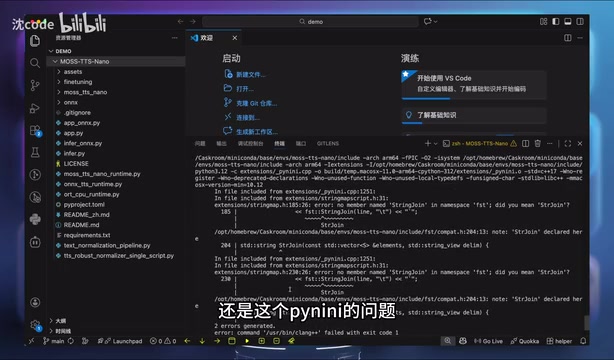Expand the 时间线 timeline section
The height and width of the screenshot is (360, 614).
pyautogui.click(x=51, y=331)
